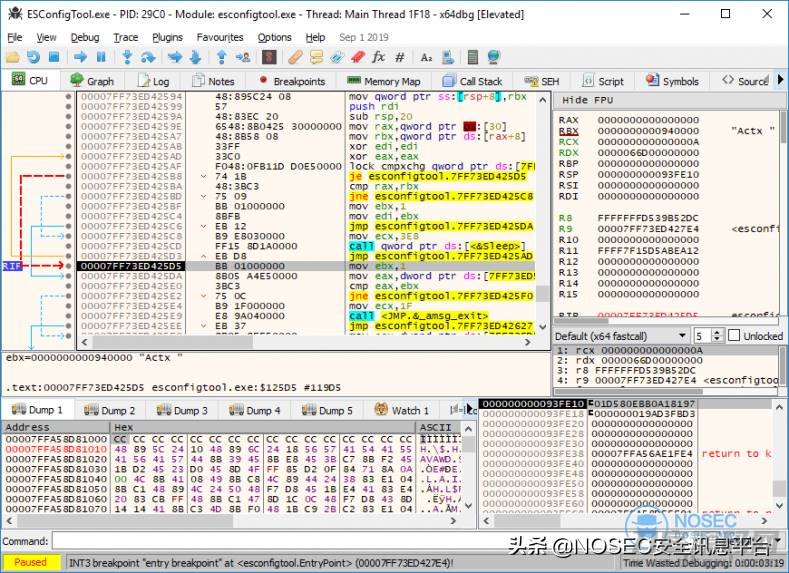Toggle breakpoint bullet at 00007FF73ED425AB
The height and width of the screenshot is (573, 789).
(68, 146)
